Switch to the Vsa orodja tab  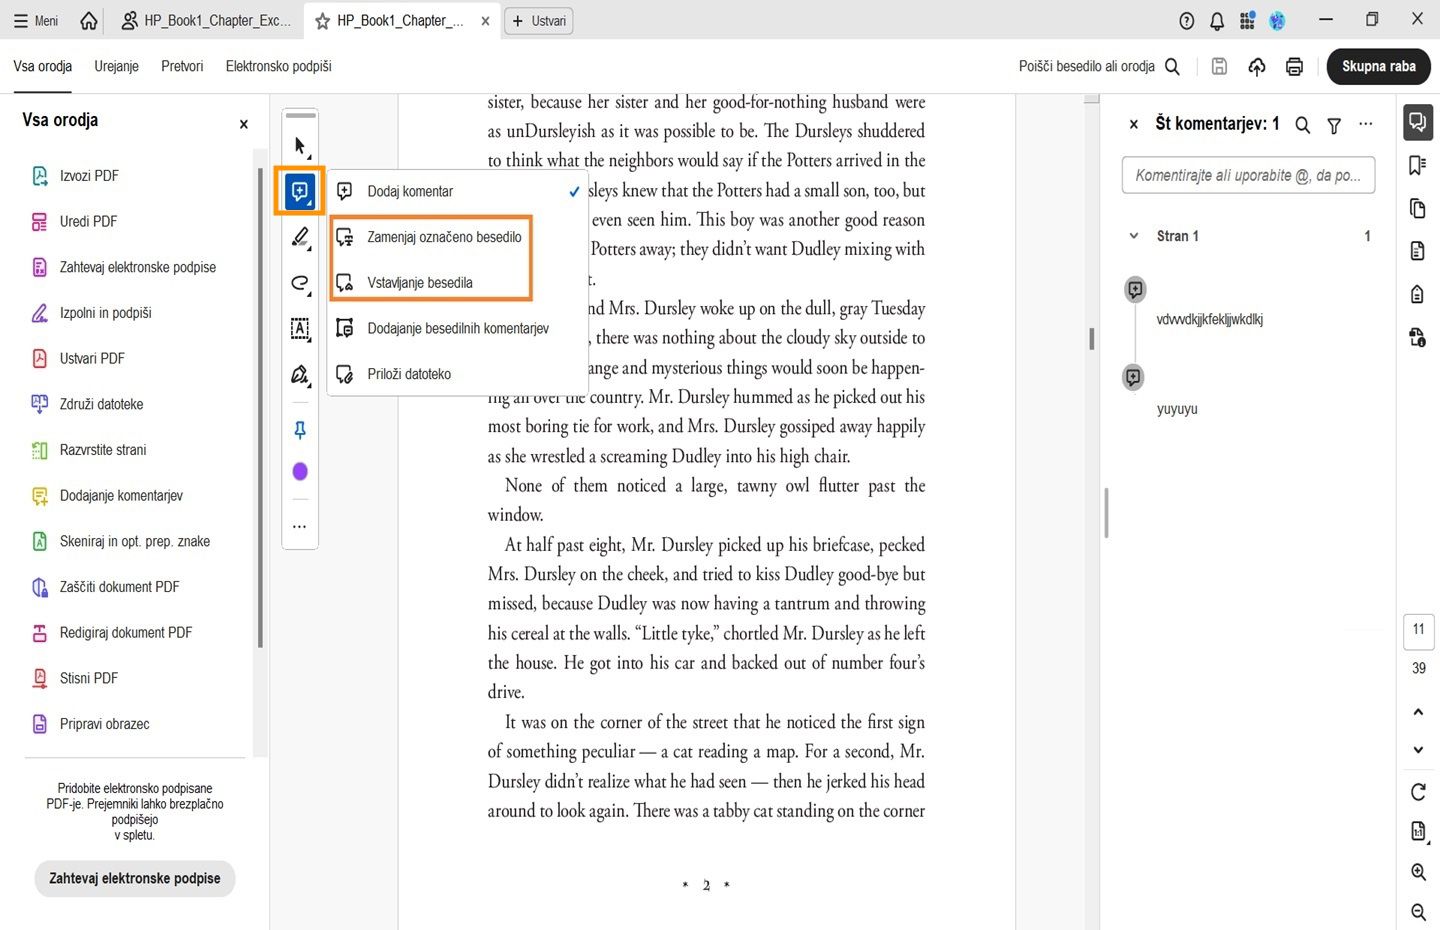(x=43, y=66)
